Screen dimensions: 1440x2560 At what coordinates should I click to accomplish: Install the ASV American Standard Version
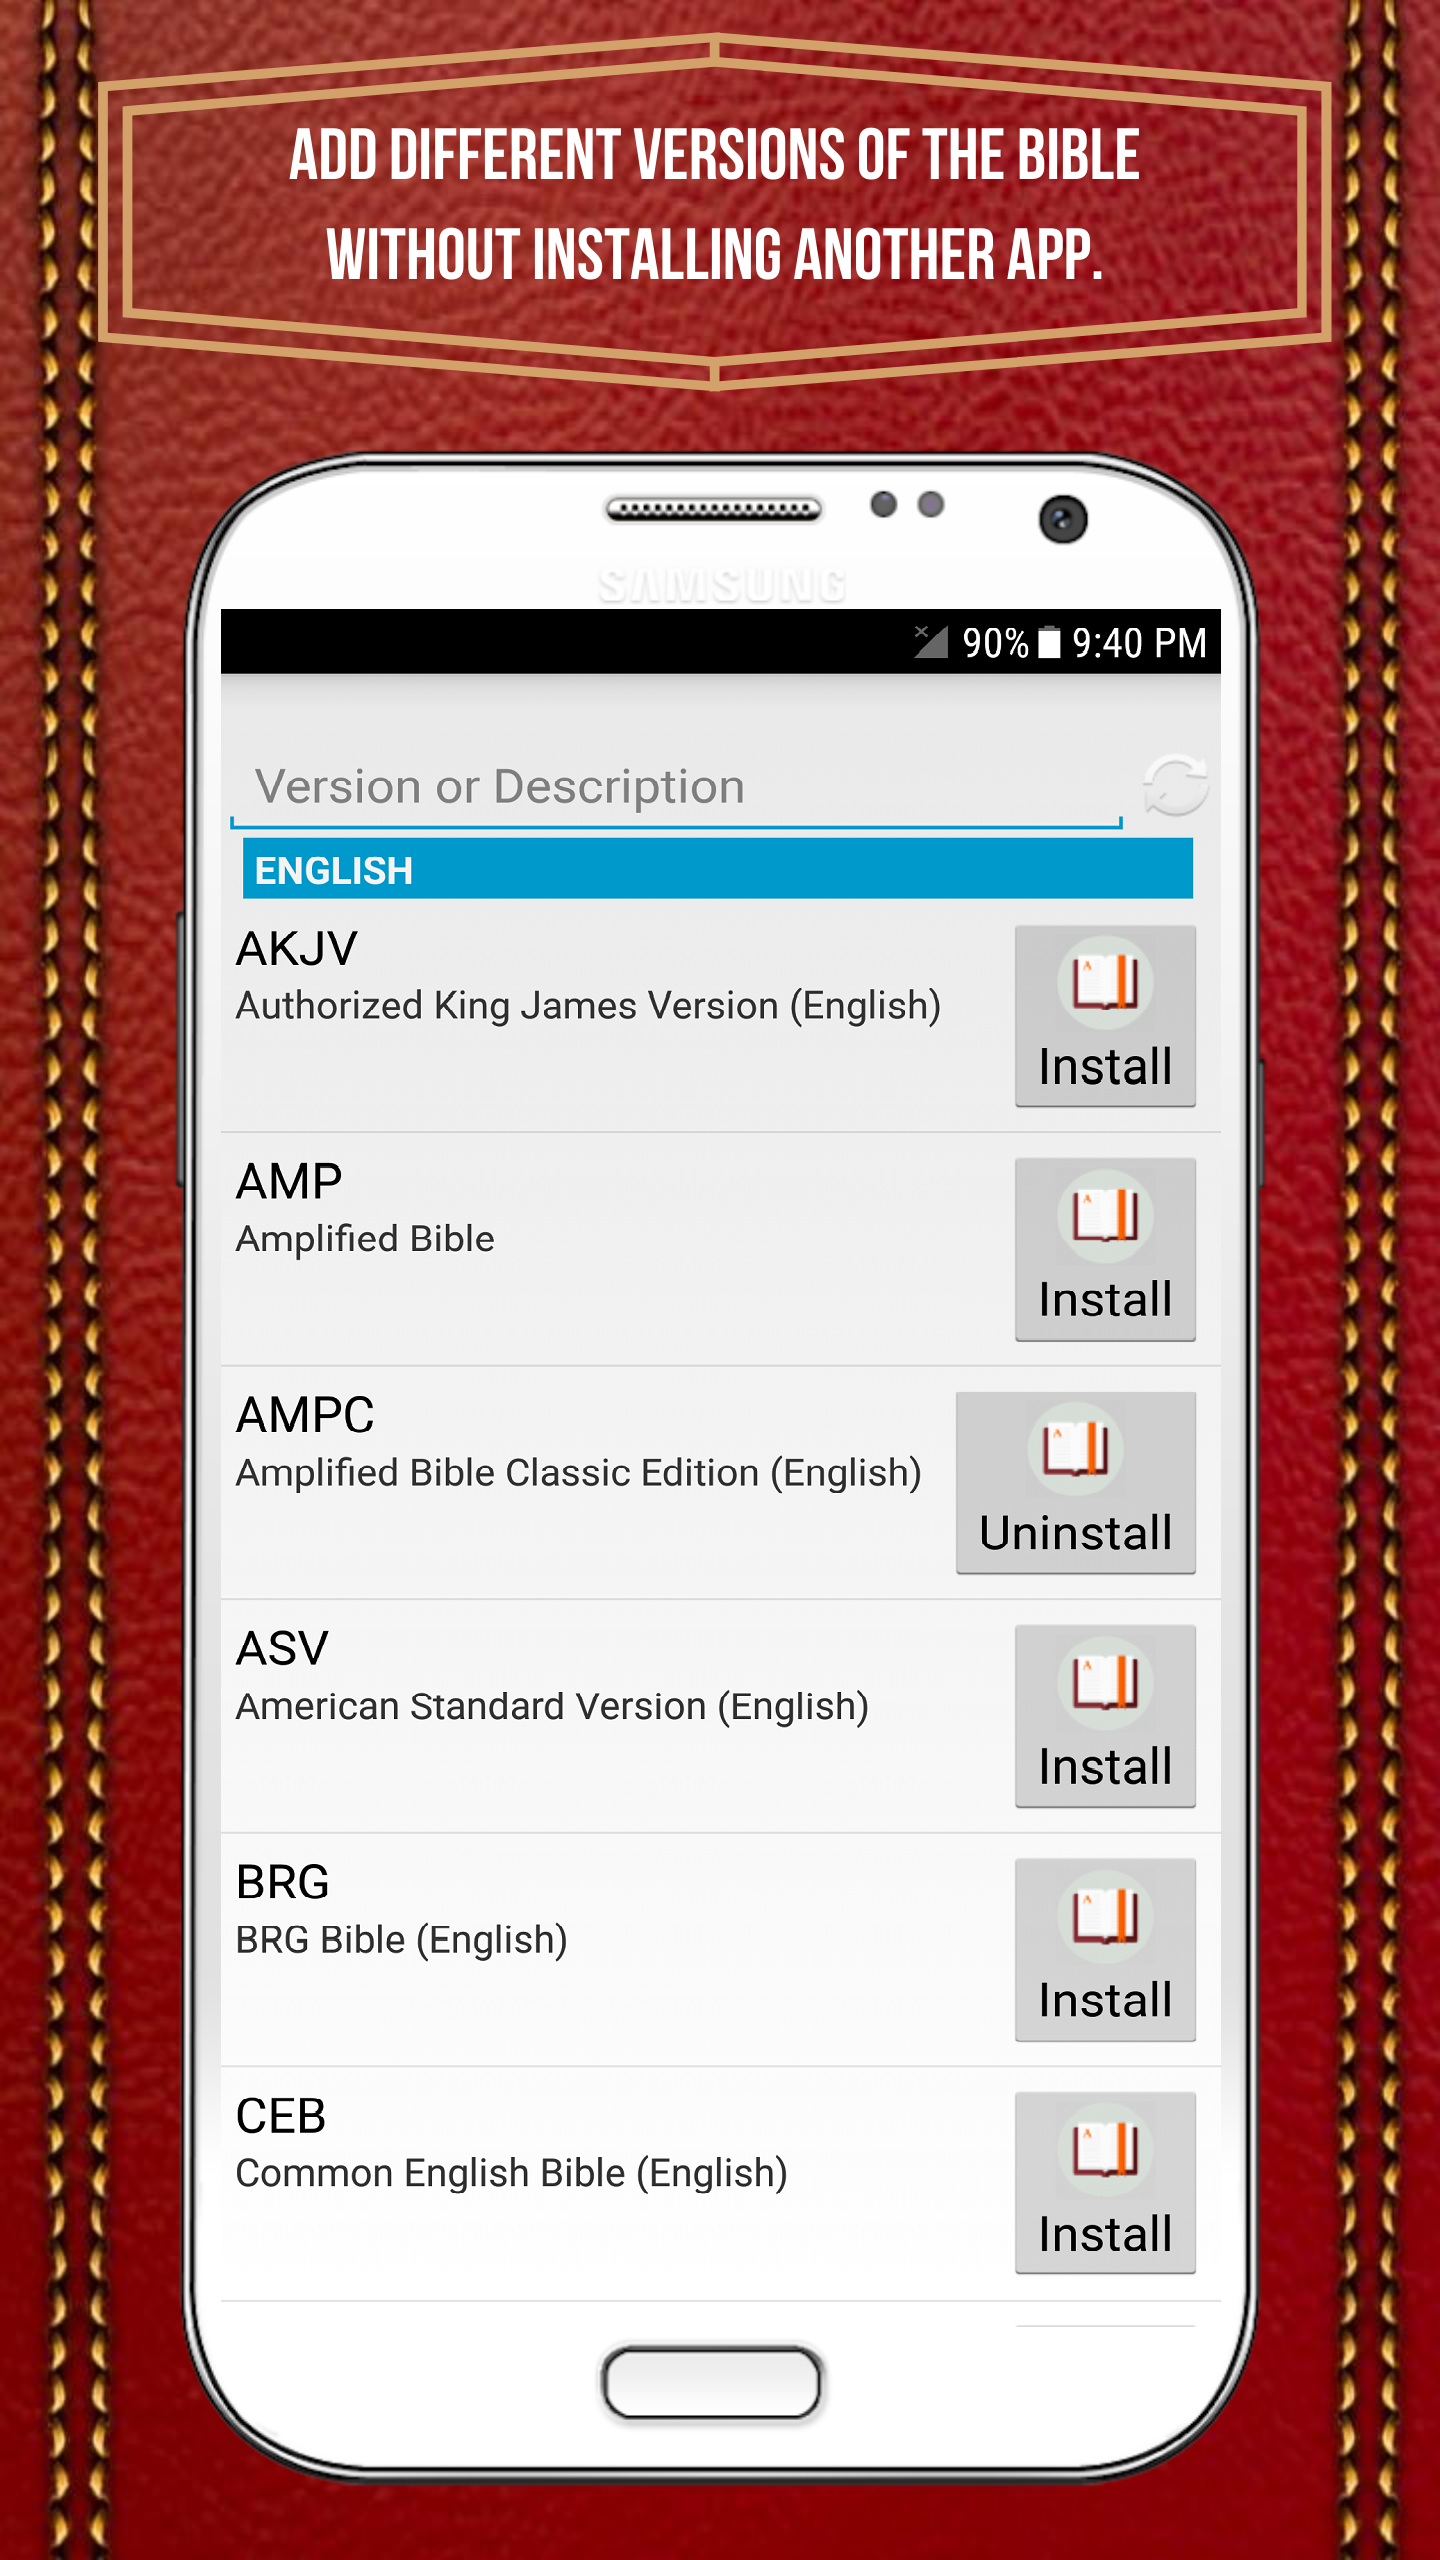click(x=1105, y=1716)
